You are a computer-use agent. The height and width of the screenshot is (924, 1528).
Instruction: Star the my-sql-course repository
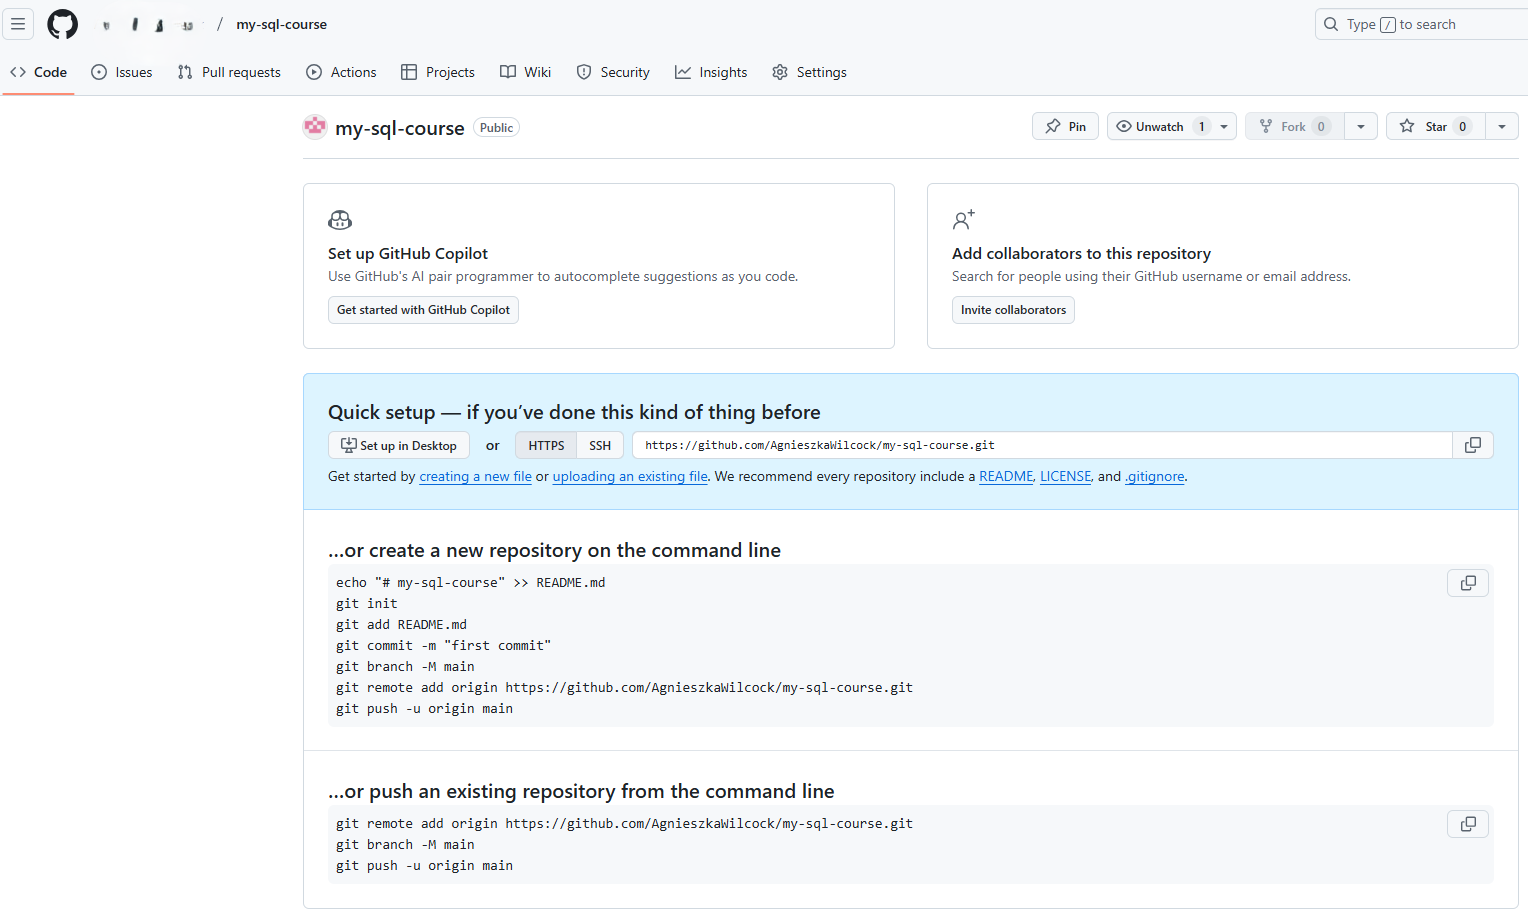coord(1435,126)
